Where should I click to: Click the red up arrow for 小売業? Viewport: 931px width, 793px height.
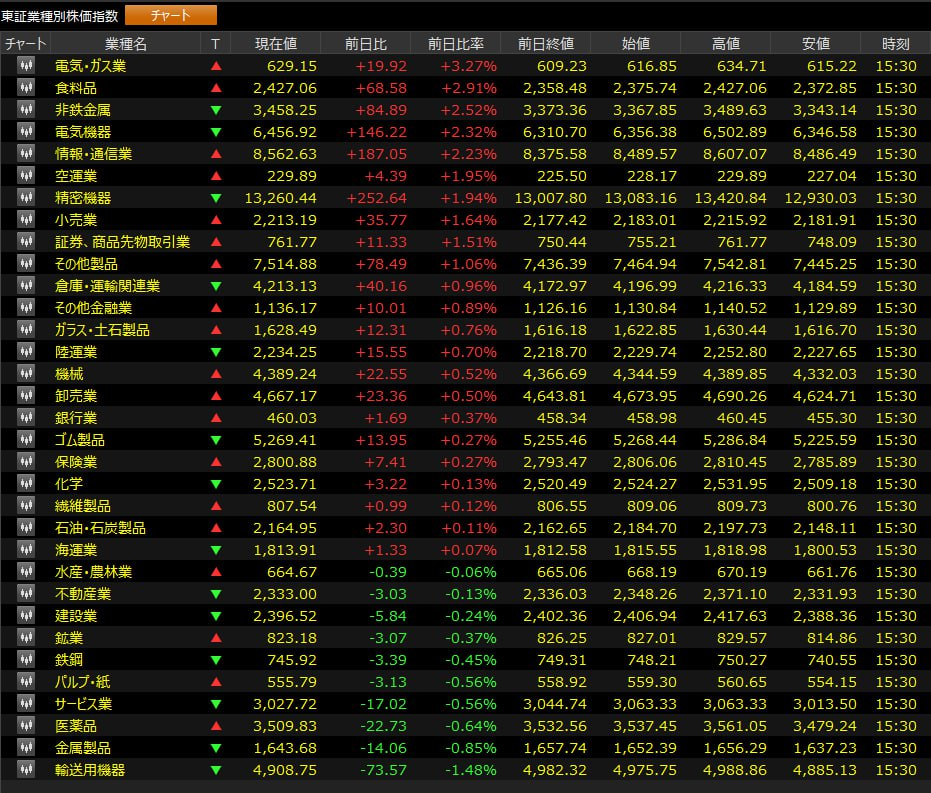tap(216, 220)
